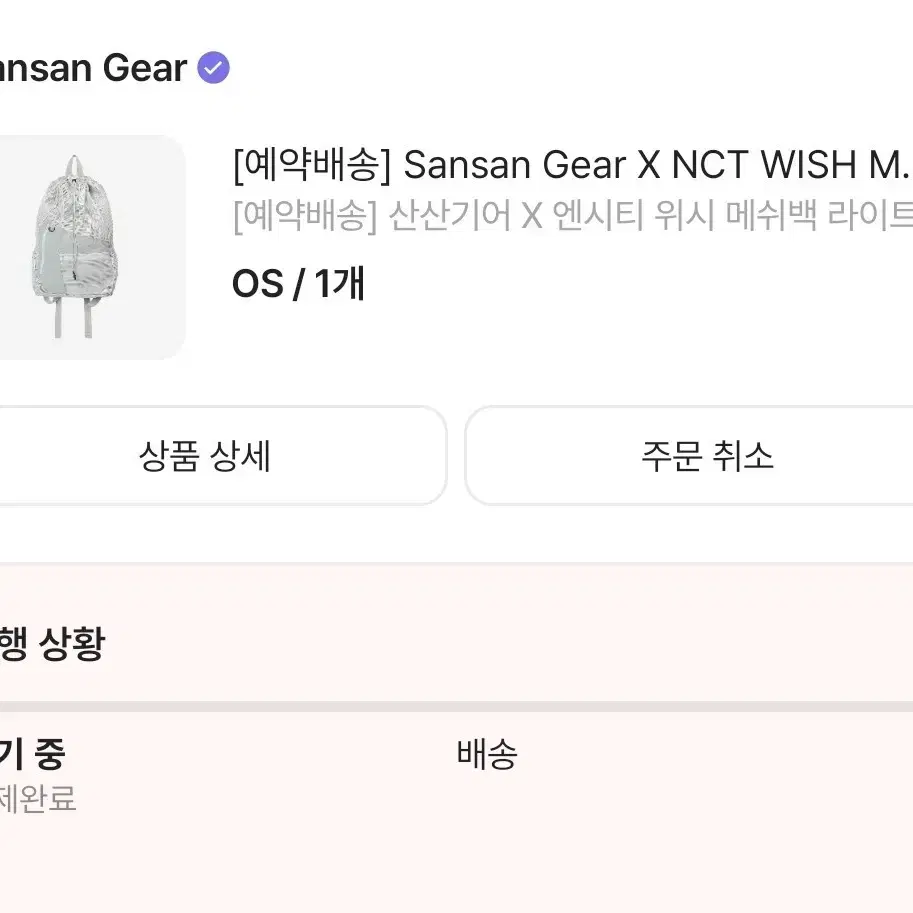Select the option text OS / 1개

[x=298, y=283]
